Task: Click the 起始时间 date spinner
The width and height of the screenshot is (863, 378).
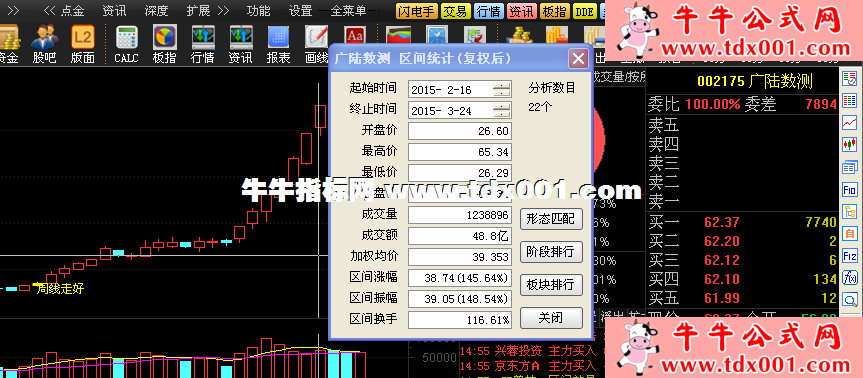Action: click(501, 89)
